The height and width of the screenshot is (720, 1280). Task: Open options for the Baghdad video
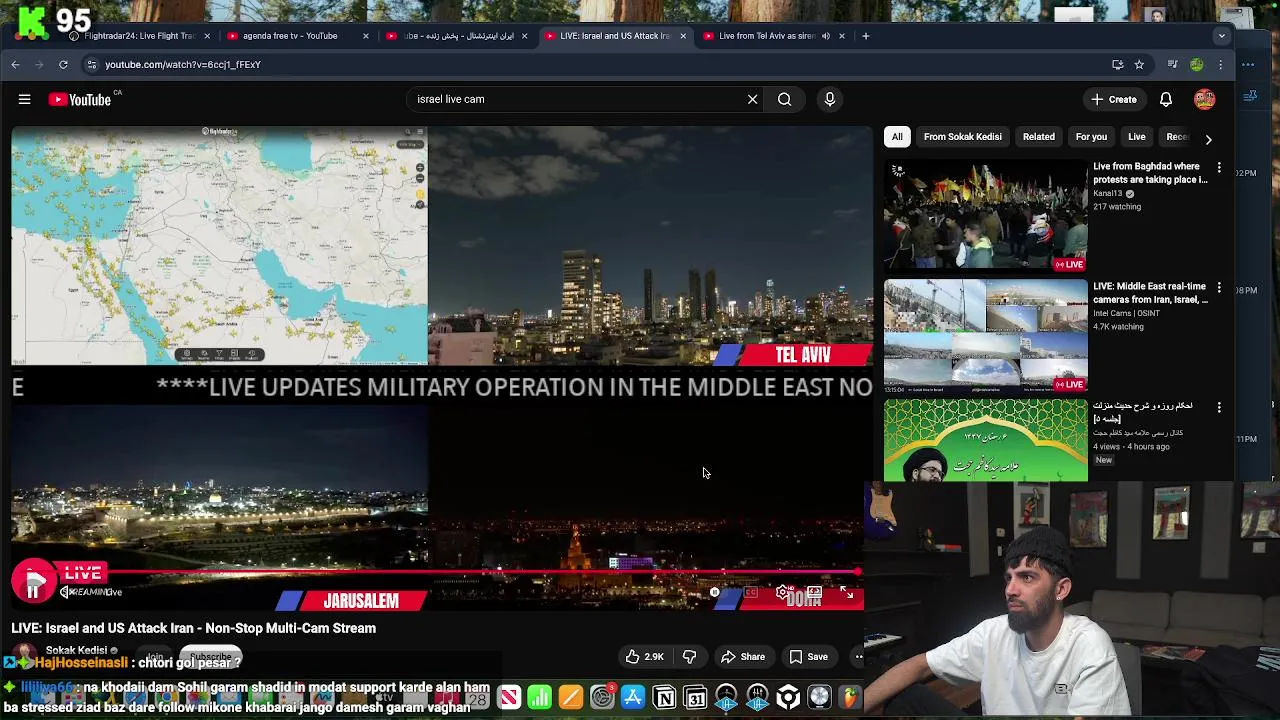[x=1219, y=167]
